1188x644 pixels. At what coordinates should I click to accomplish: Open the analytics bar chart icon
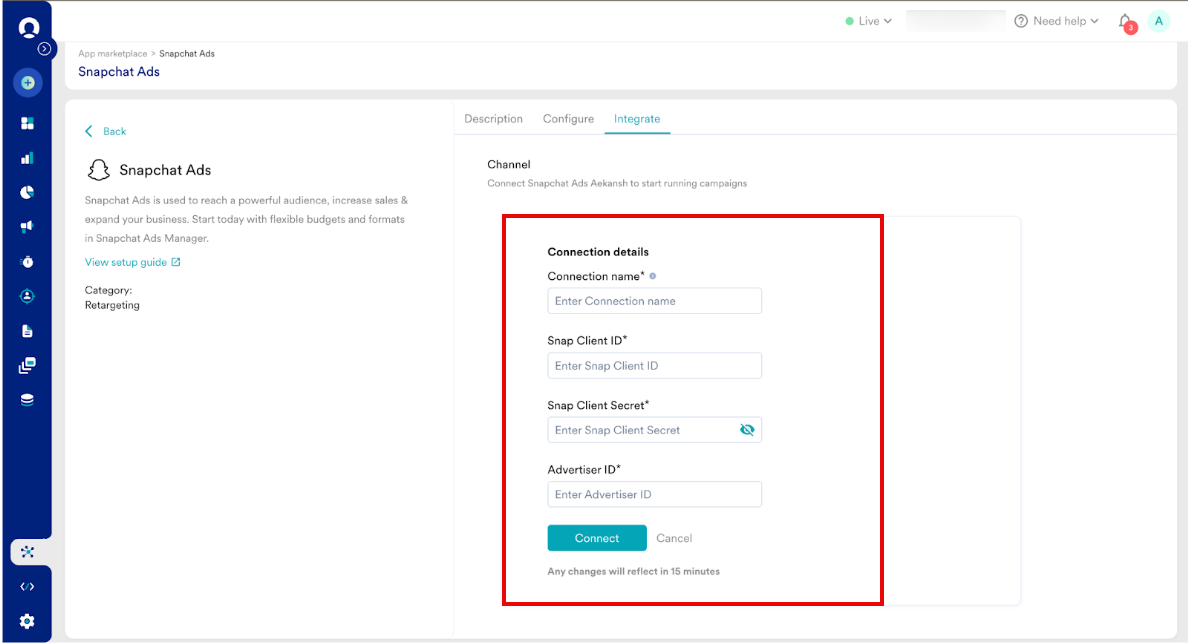click(28, 157)
